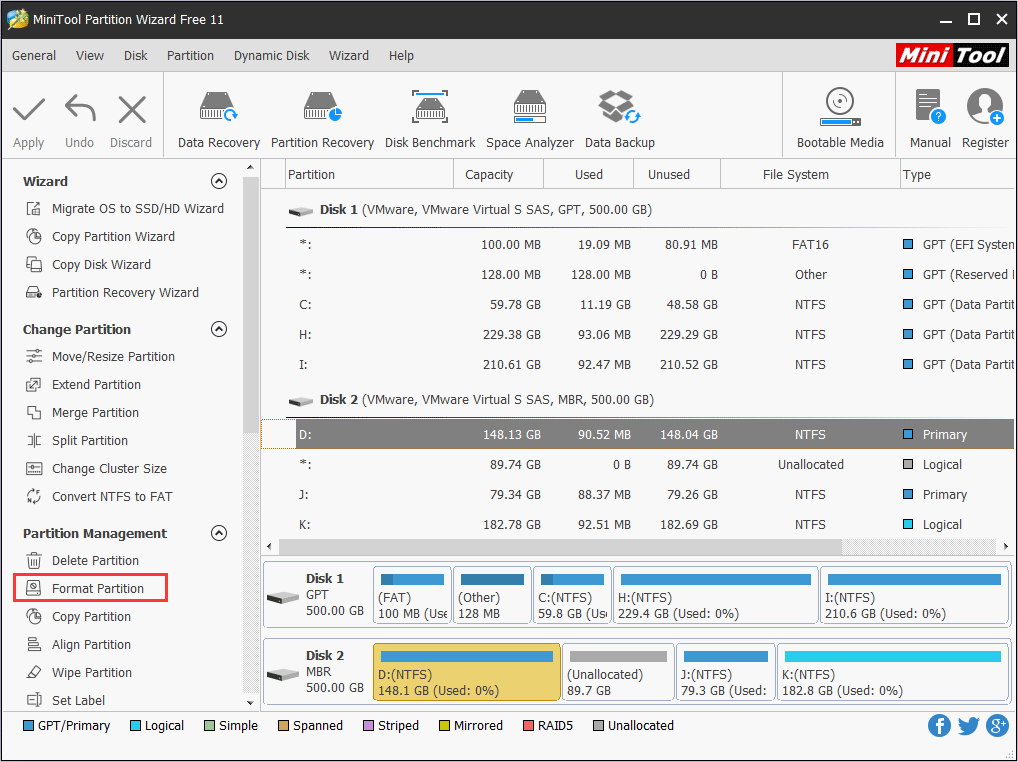Select Migrate OS to SSD/HD Wizard
This screenshot has height=762, width=1018.
pos(137,209)
